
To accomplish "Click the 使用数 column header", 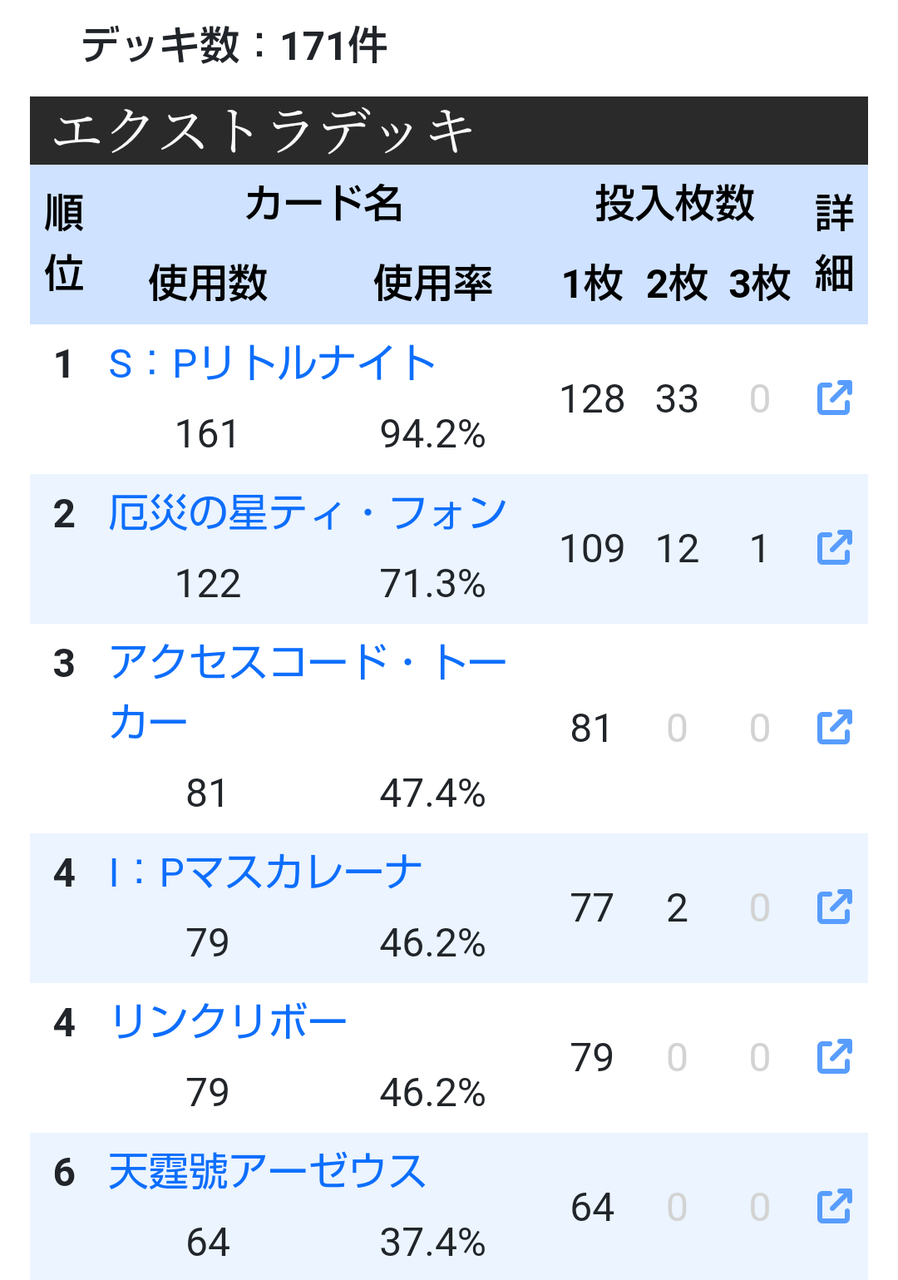I will (208, 284).
